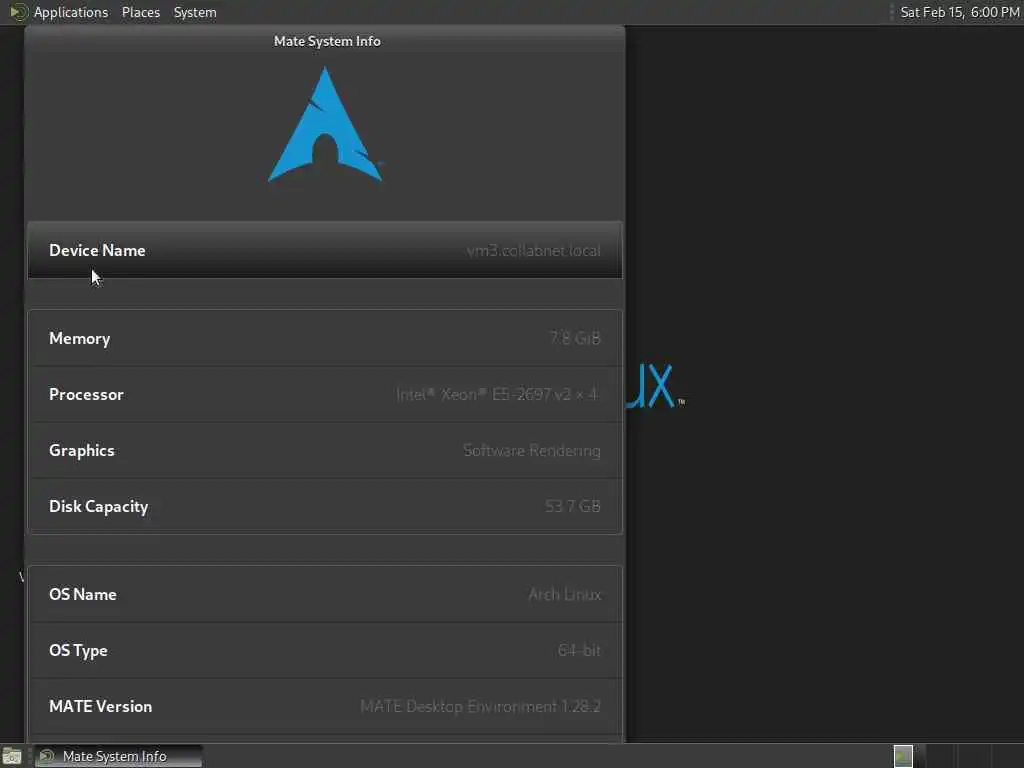
Task: Click the 7.8 GiB memory value
Action: tap(575, 338)
